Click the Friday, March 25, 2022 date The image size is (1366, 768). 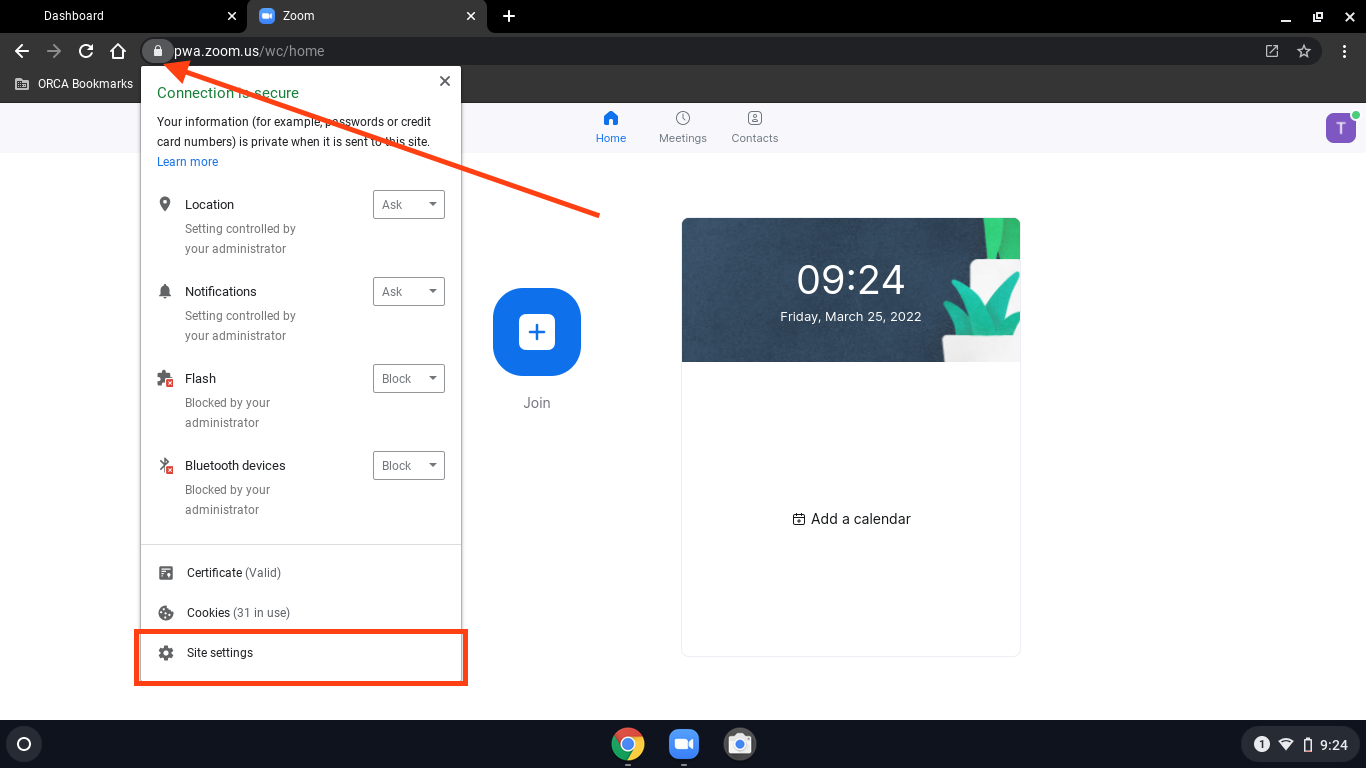(x=851, y=316)
